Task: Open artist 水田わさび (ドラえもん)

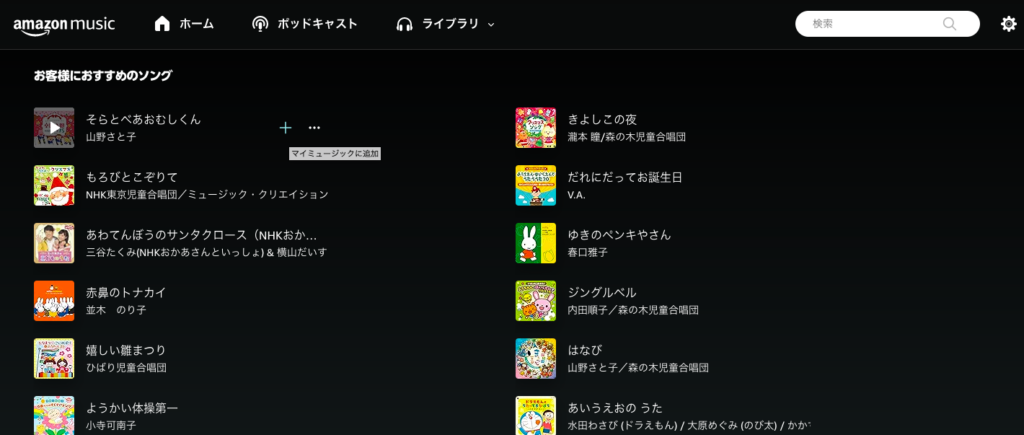Action: [623, 426]
